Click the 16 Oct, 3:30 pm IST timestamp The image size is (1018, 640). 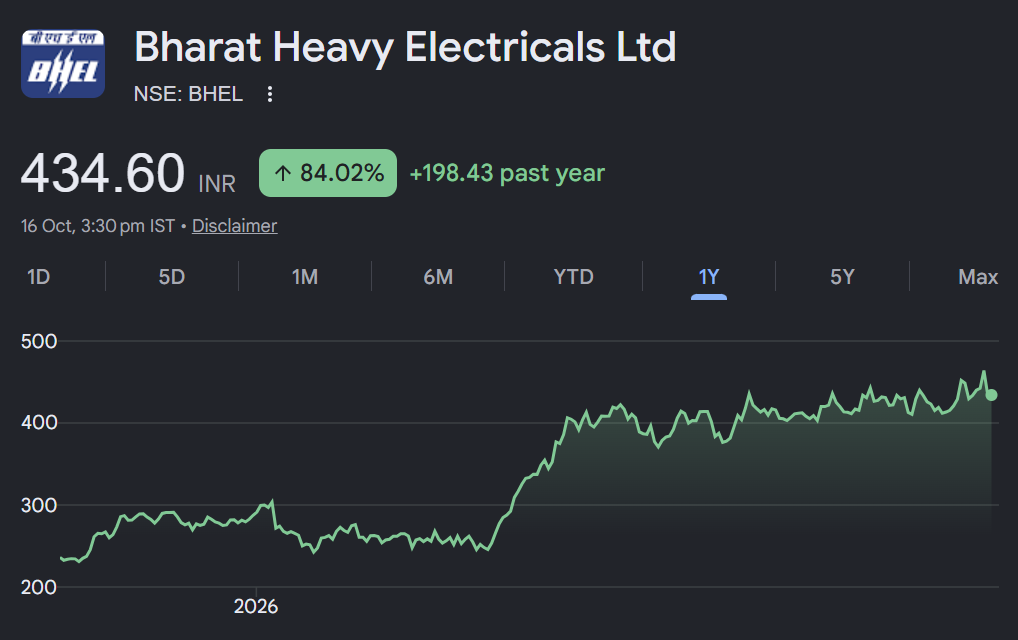(98, 226)
